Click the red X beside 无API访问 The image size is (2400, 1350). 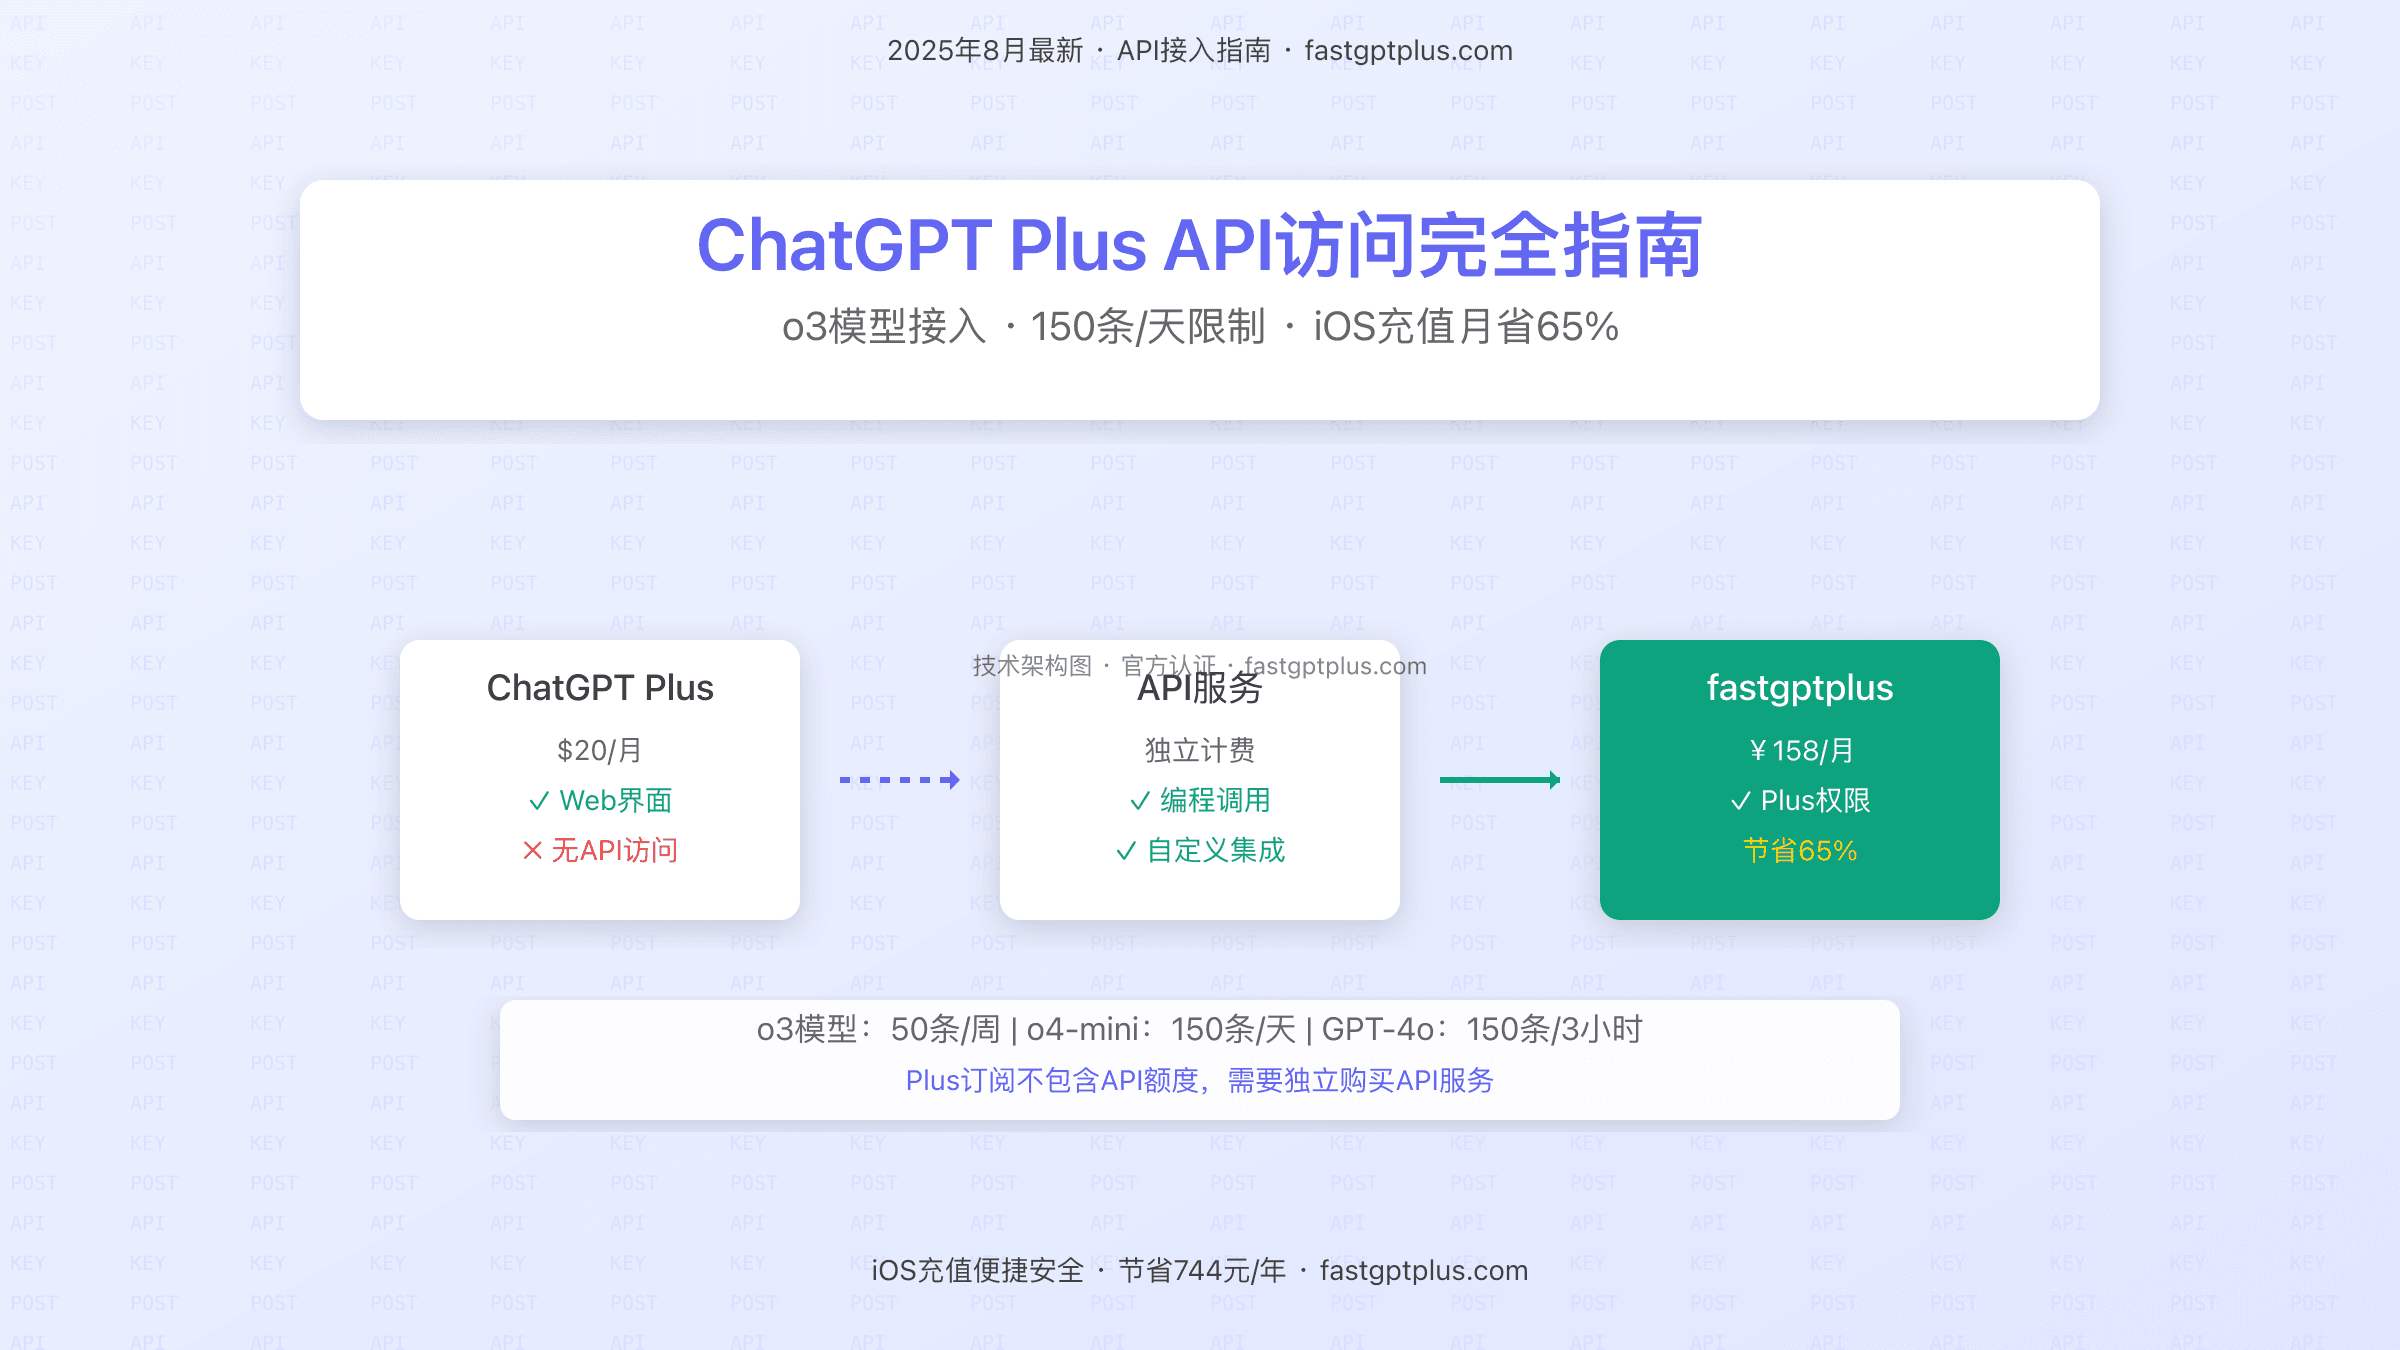coord(533,851)
